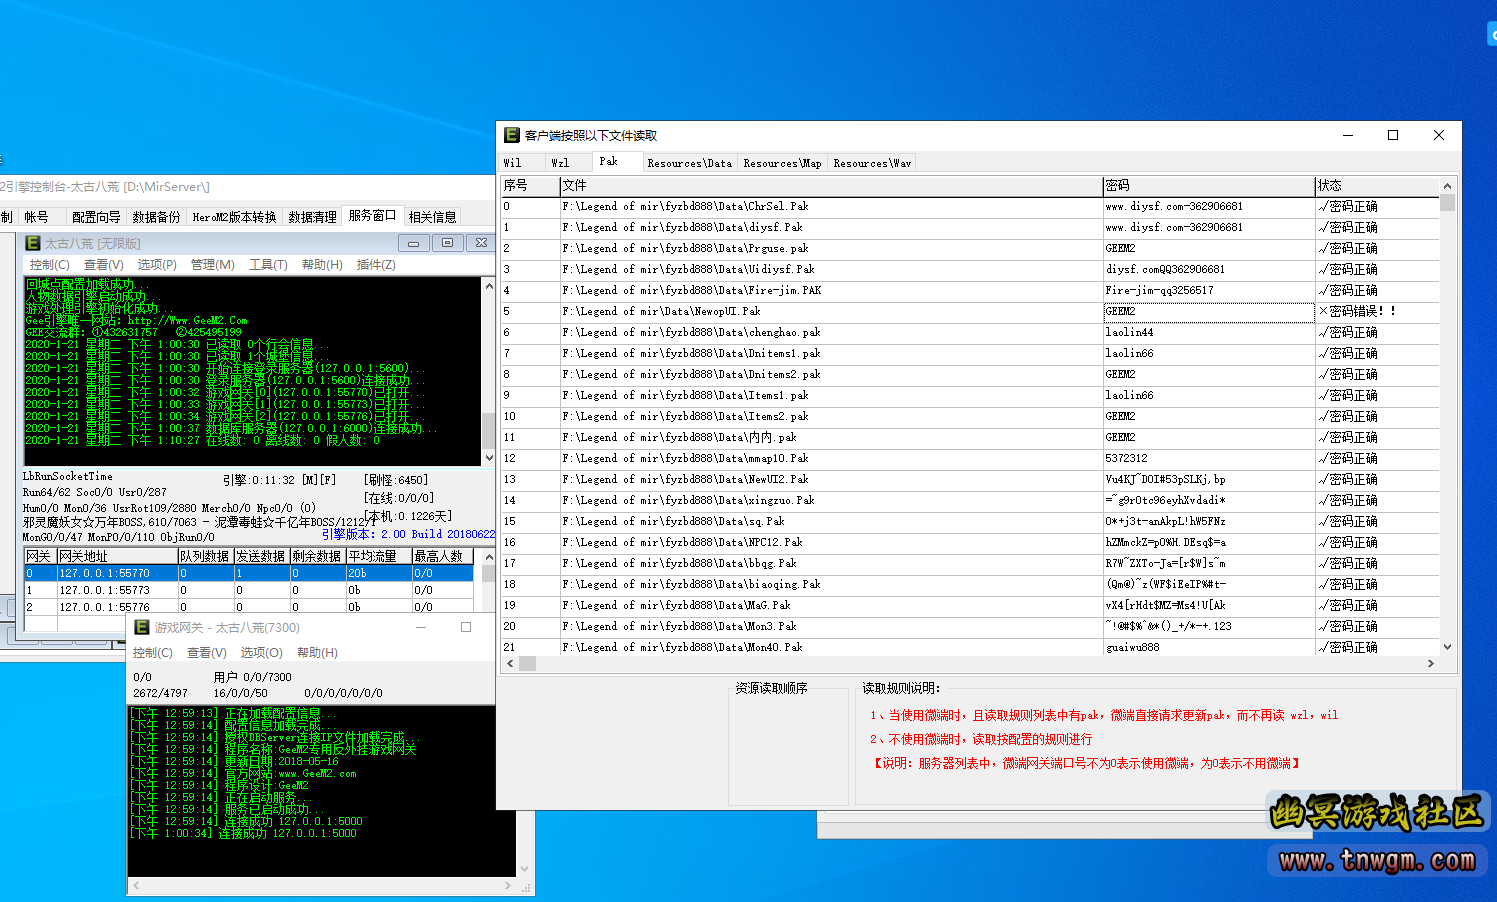1497x902 pixels.
Task: Select the 服务窗口 tab
Action: (372, 215)
